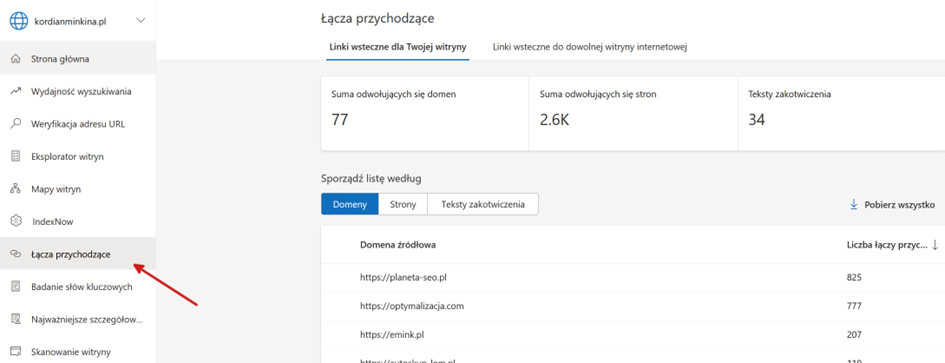Click the 2.6K referring pages value
Viewport: 945px width, 363px height.
tap(554, 120)
